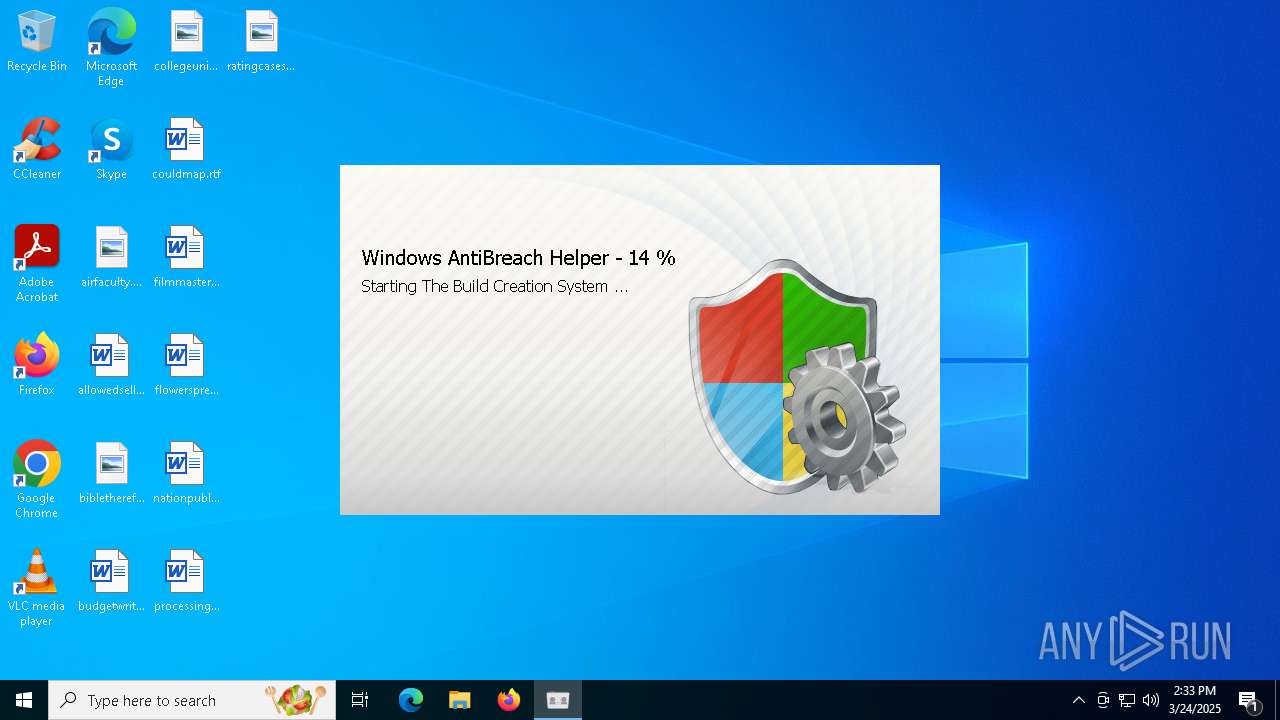Open the Adobe Acrobat desktop shortcut
Viewport: 1280px width, 720px height.
coord(37,264)
